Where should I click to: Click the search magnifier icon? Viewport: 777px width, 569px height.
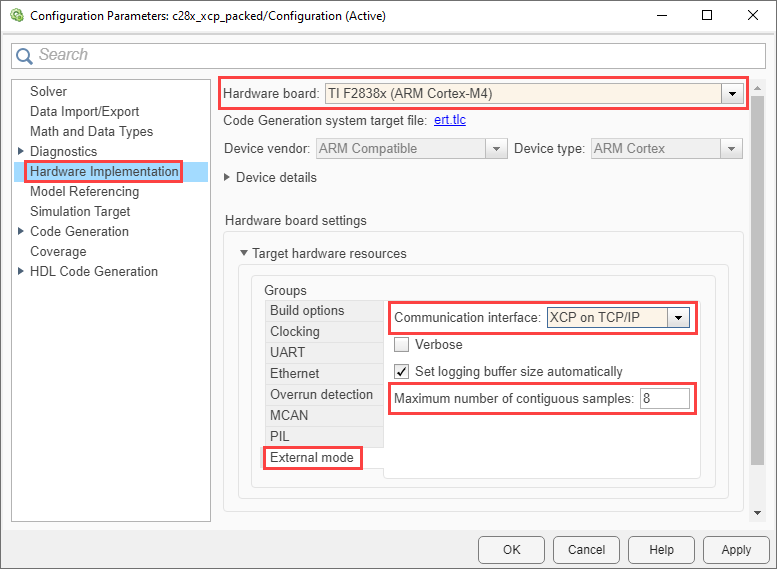pos(24,55)
